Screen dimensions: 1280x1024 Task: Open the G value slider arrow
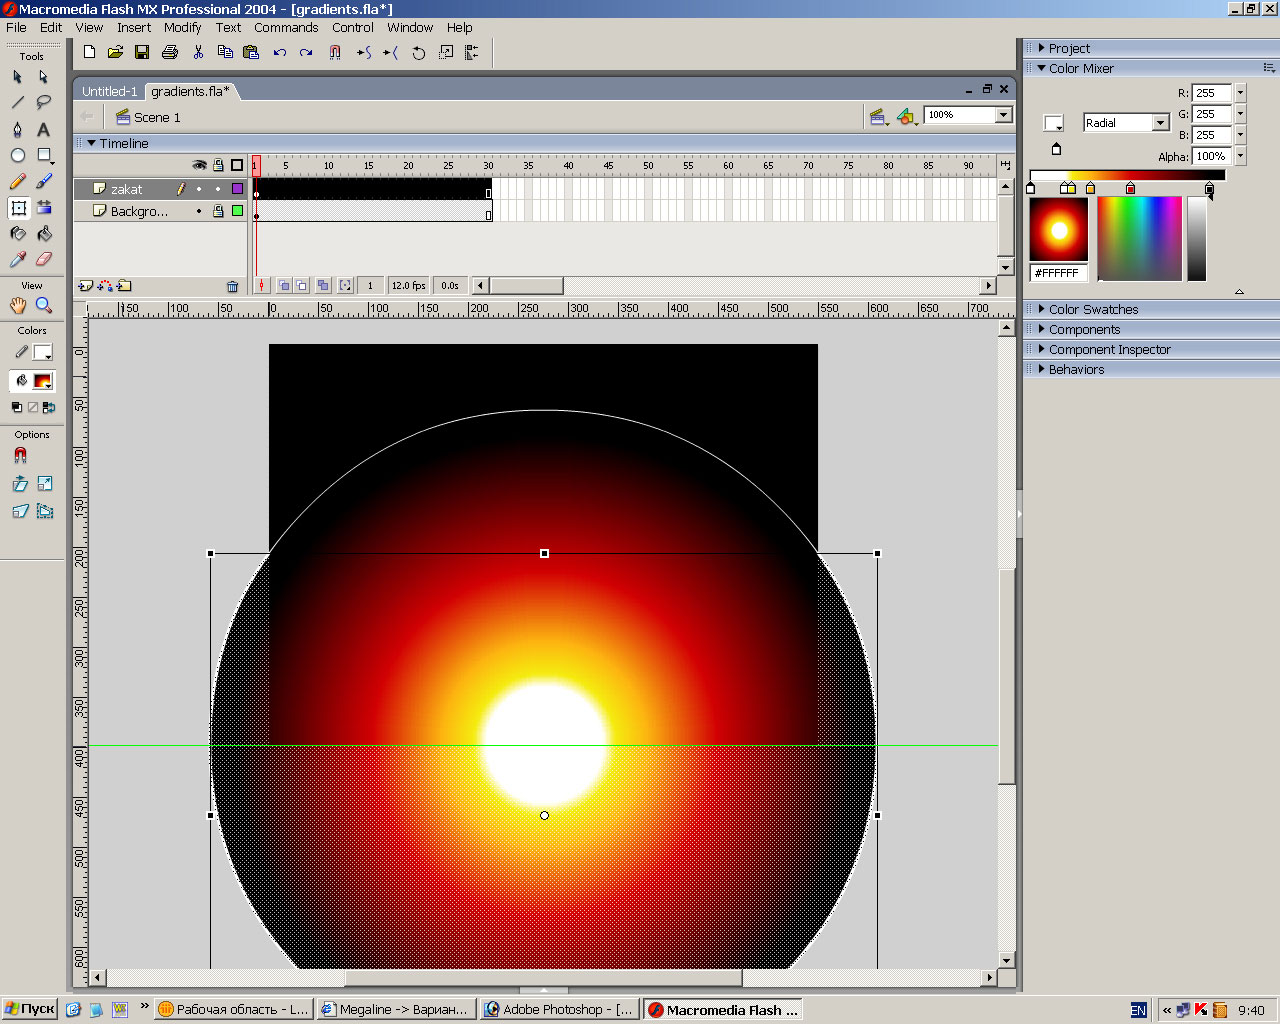coord(1240,114)
